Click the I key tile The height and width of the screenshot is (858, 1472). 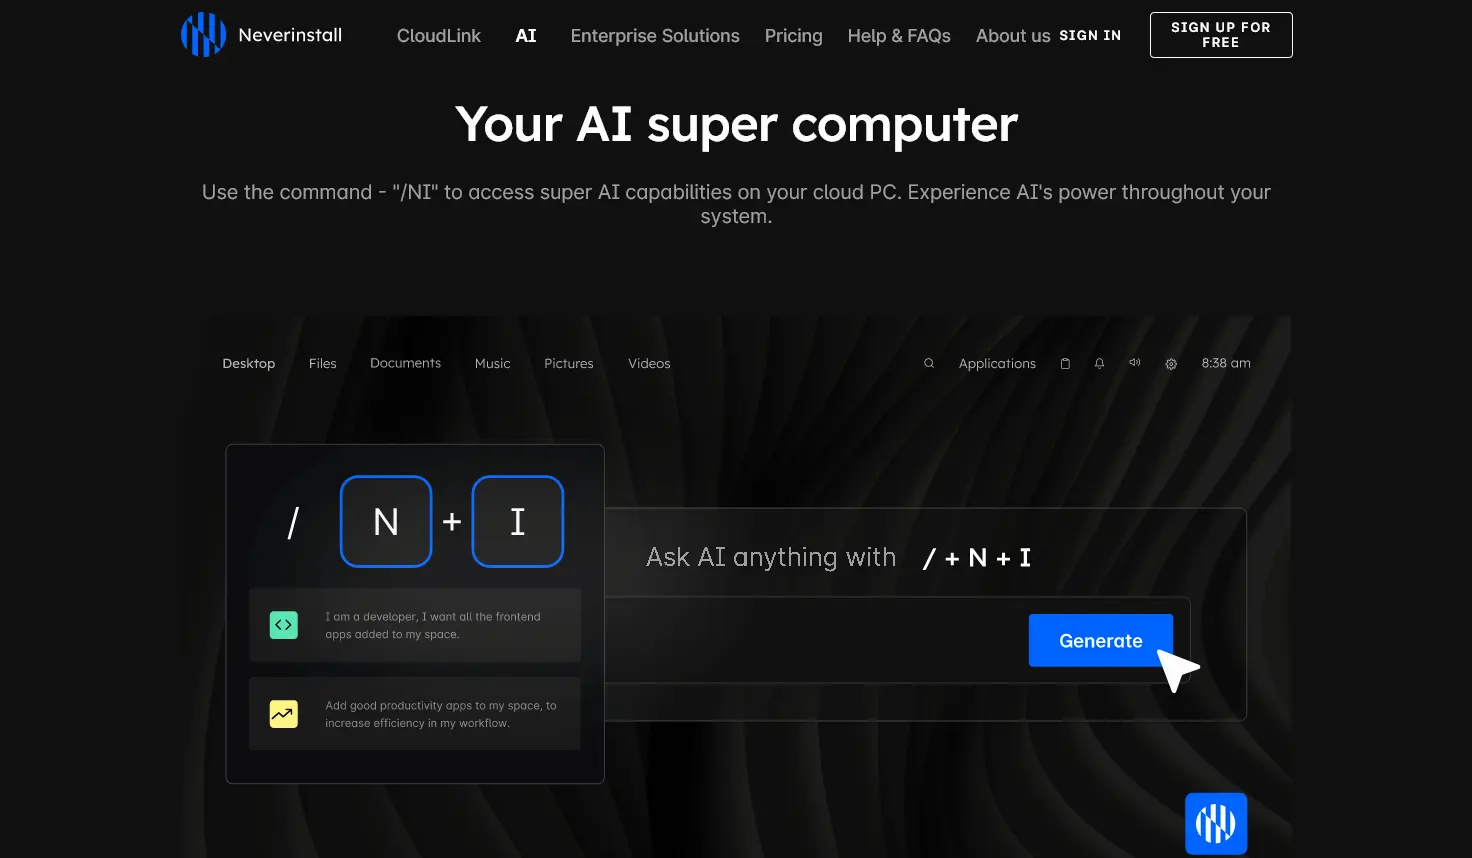click(x=518, y=521)
